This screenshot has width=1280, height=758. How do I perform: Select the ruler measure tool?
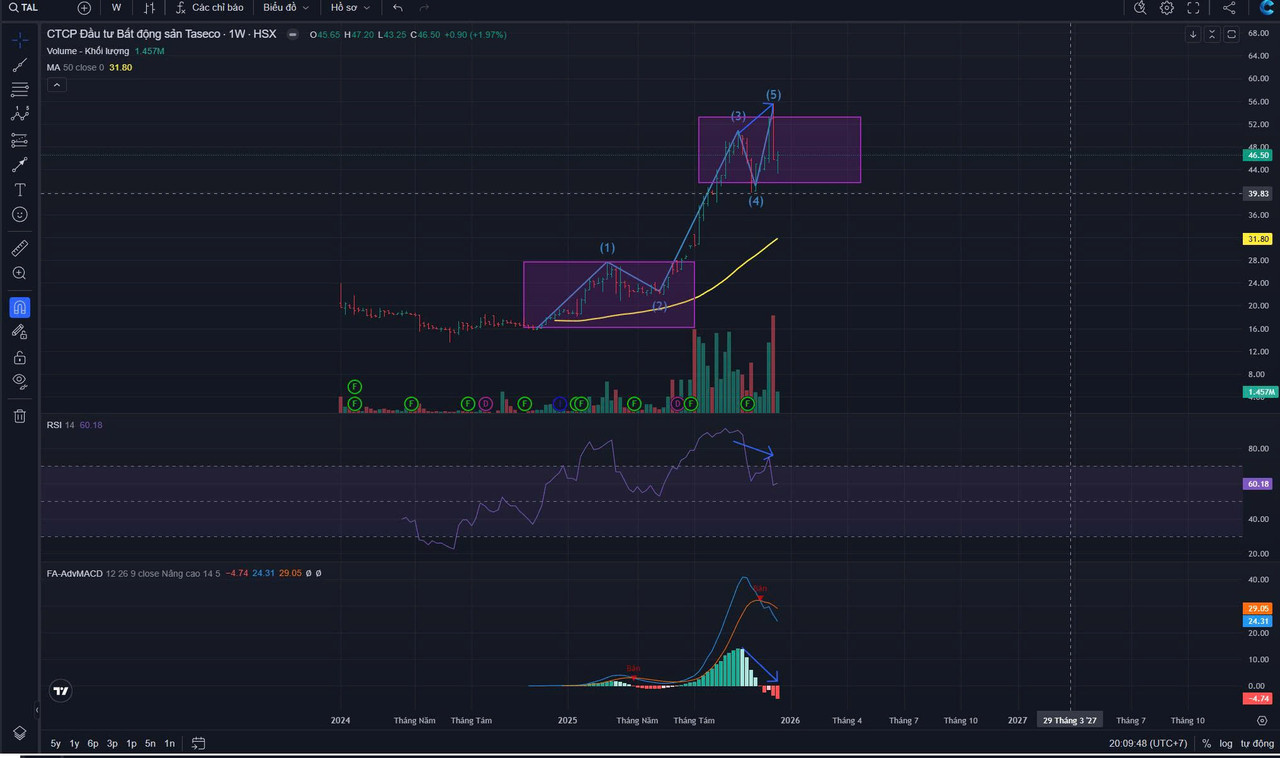click(19, 248)
